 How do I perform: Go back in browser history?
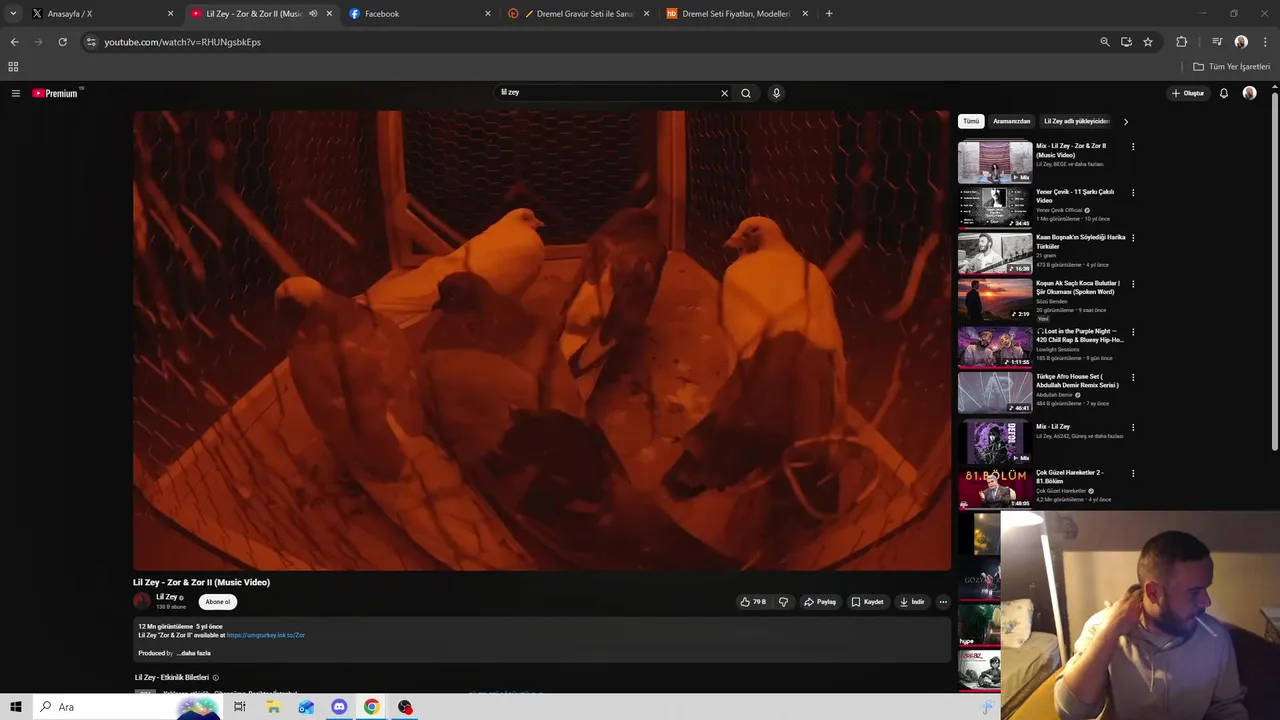tap(14, 42)
